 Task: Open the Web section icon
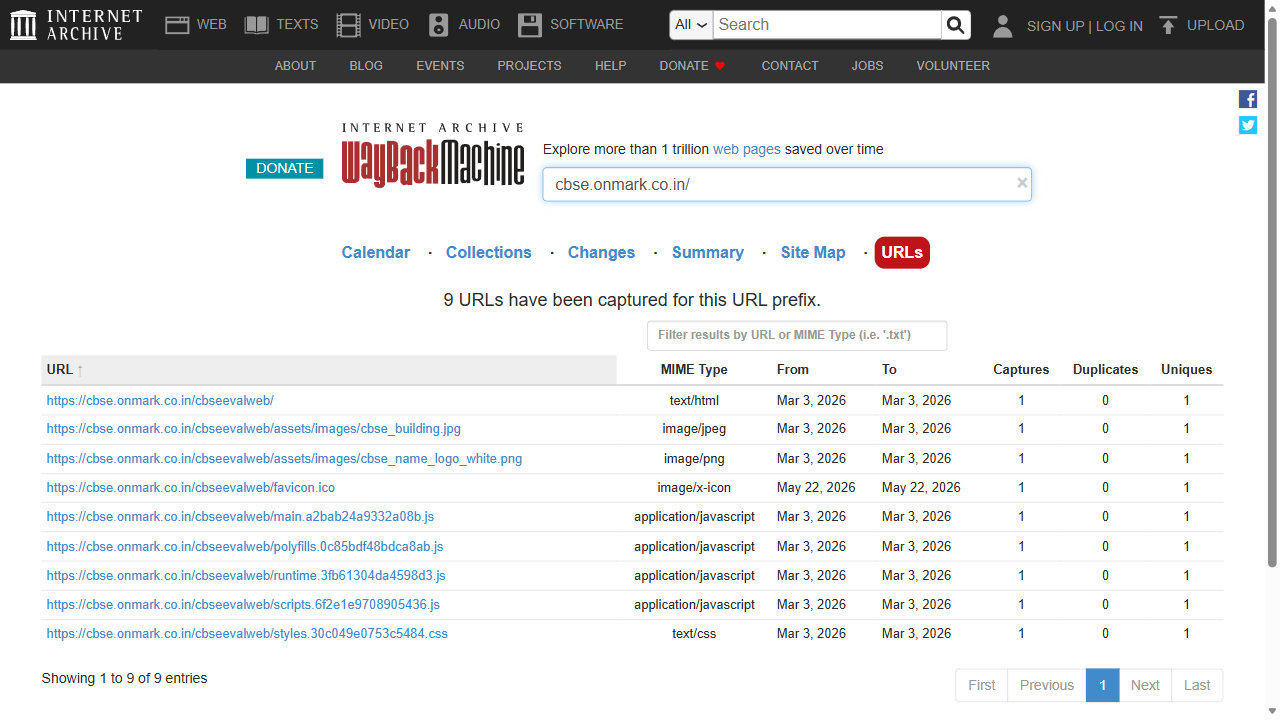177,25
